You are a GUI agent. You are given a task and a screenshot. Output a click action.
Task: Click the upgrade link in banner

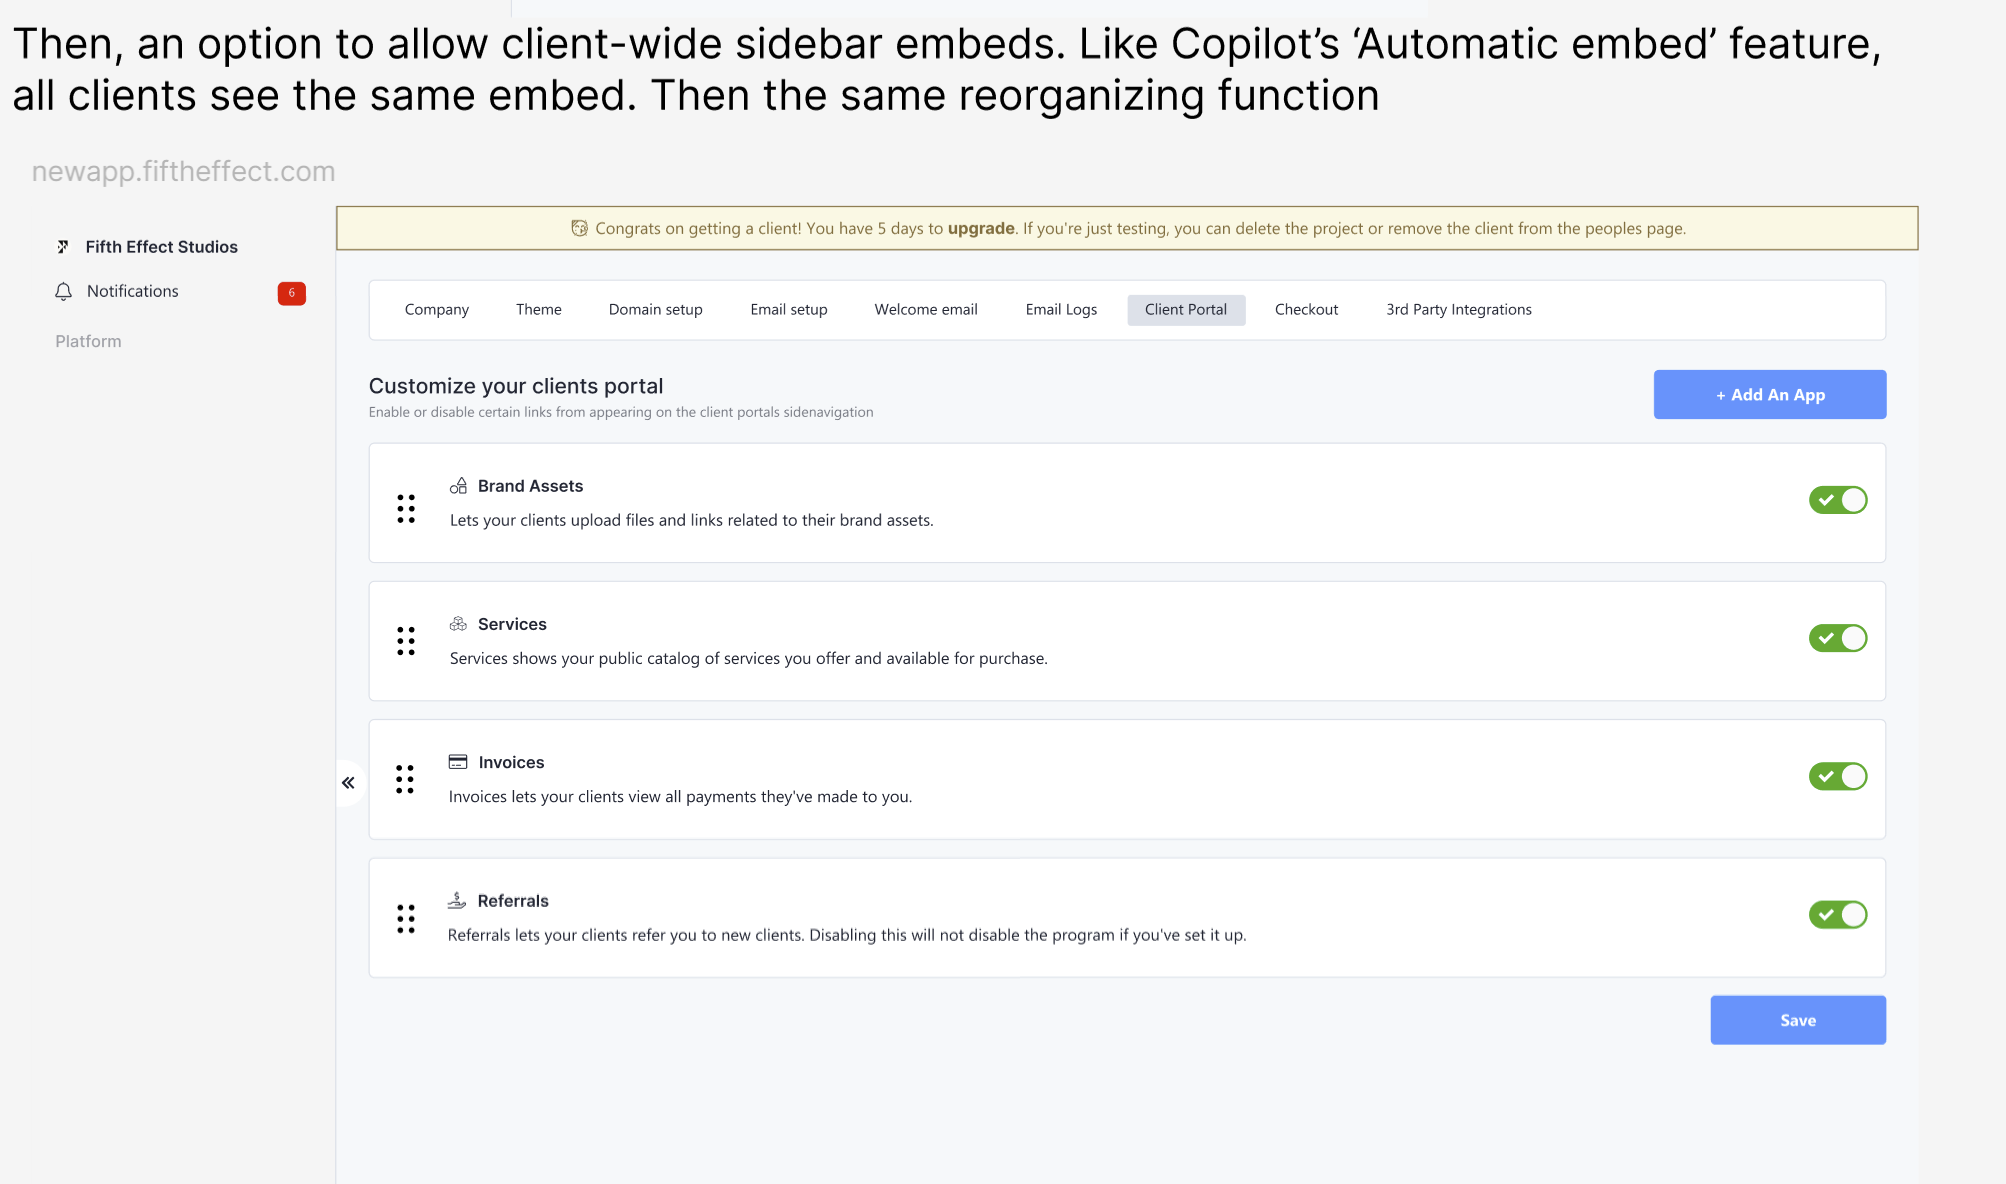point(981,228)
